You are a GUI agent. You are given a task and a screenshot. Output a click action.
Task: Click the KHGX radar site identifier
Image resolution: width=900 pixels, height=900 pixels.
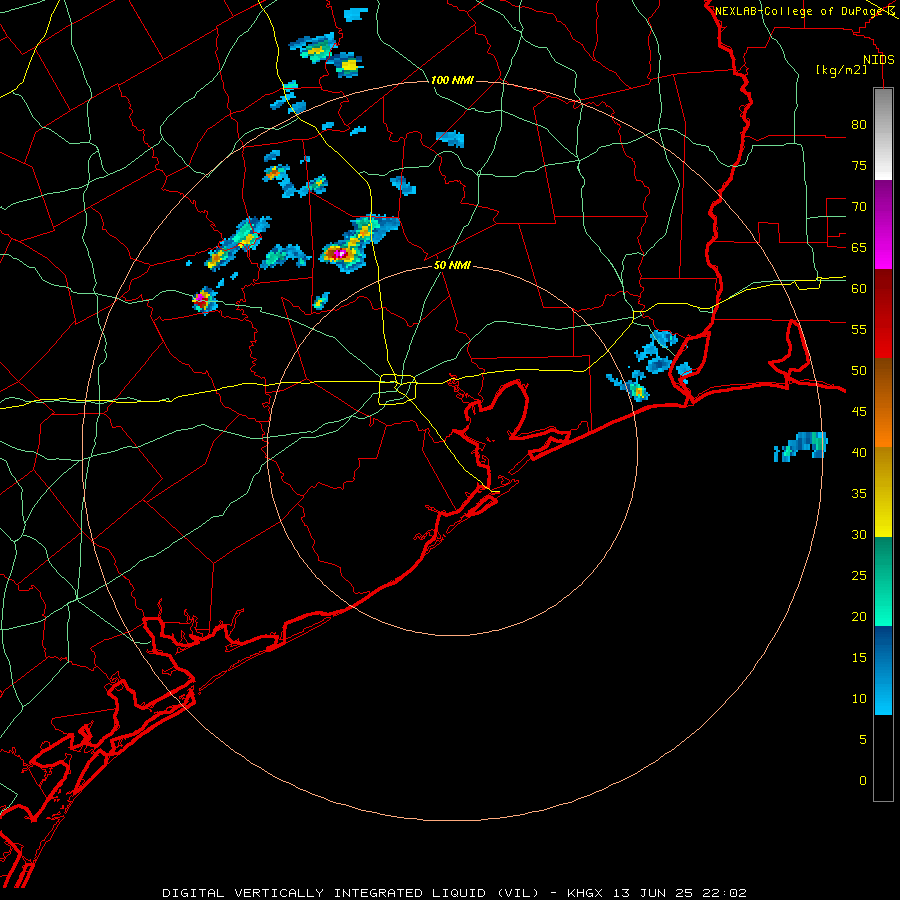click(x=585, y=893)
